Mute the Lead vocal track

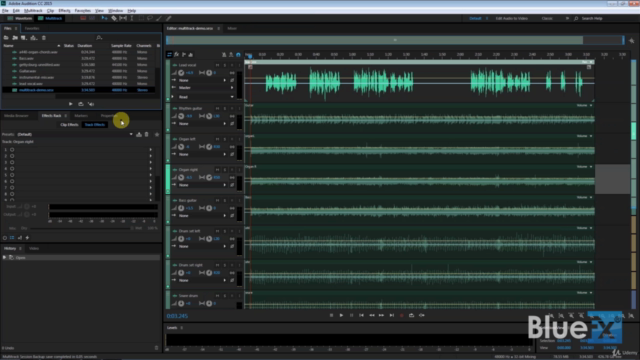[218, 65]
